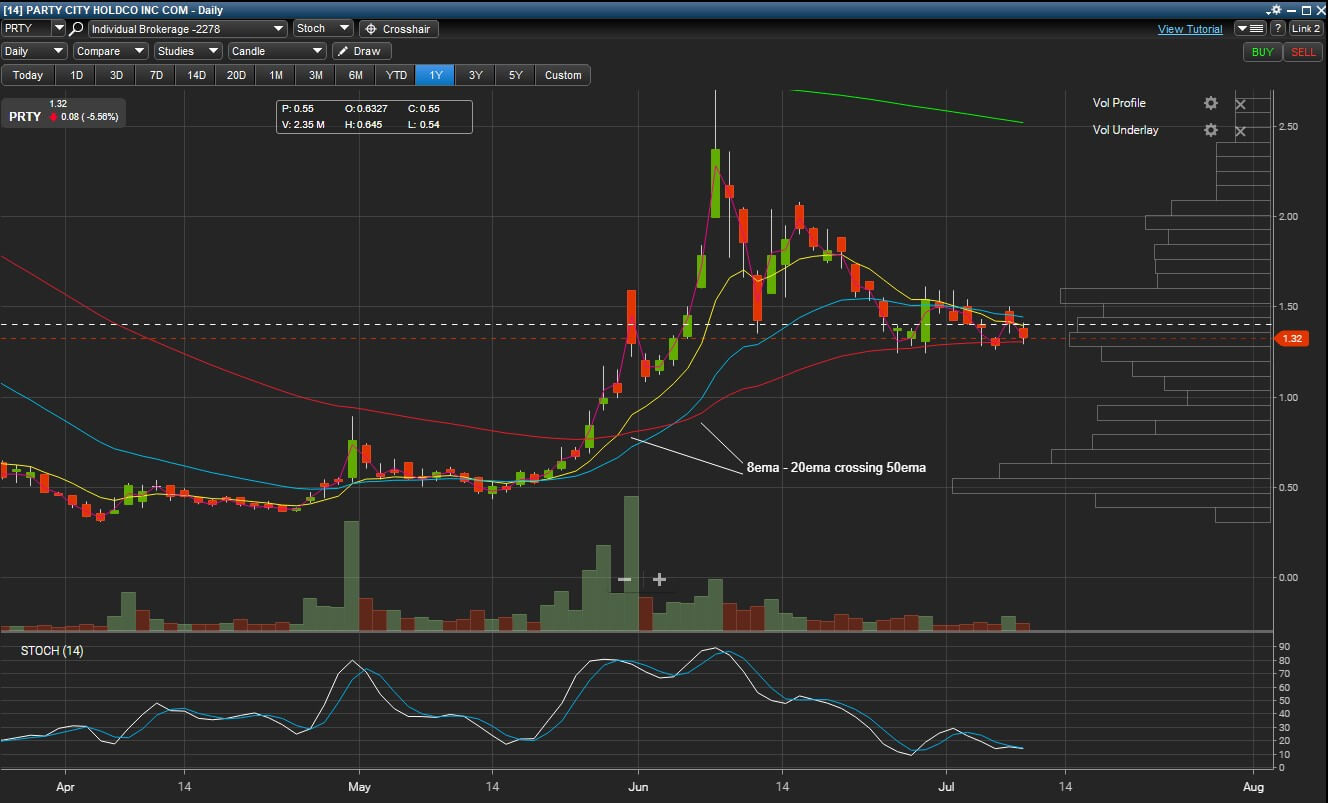Select the 3Y time range

tap(476, 75)
